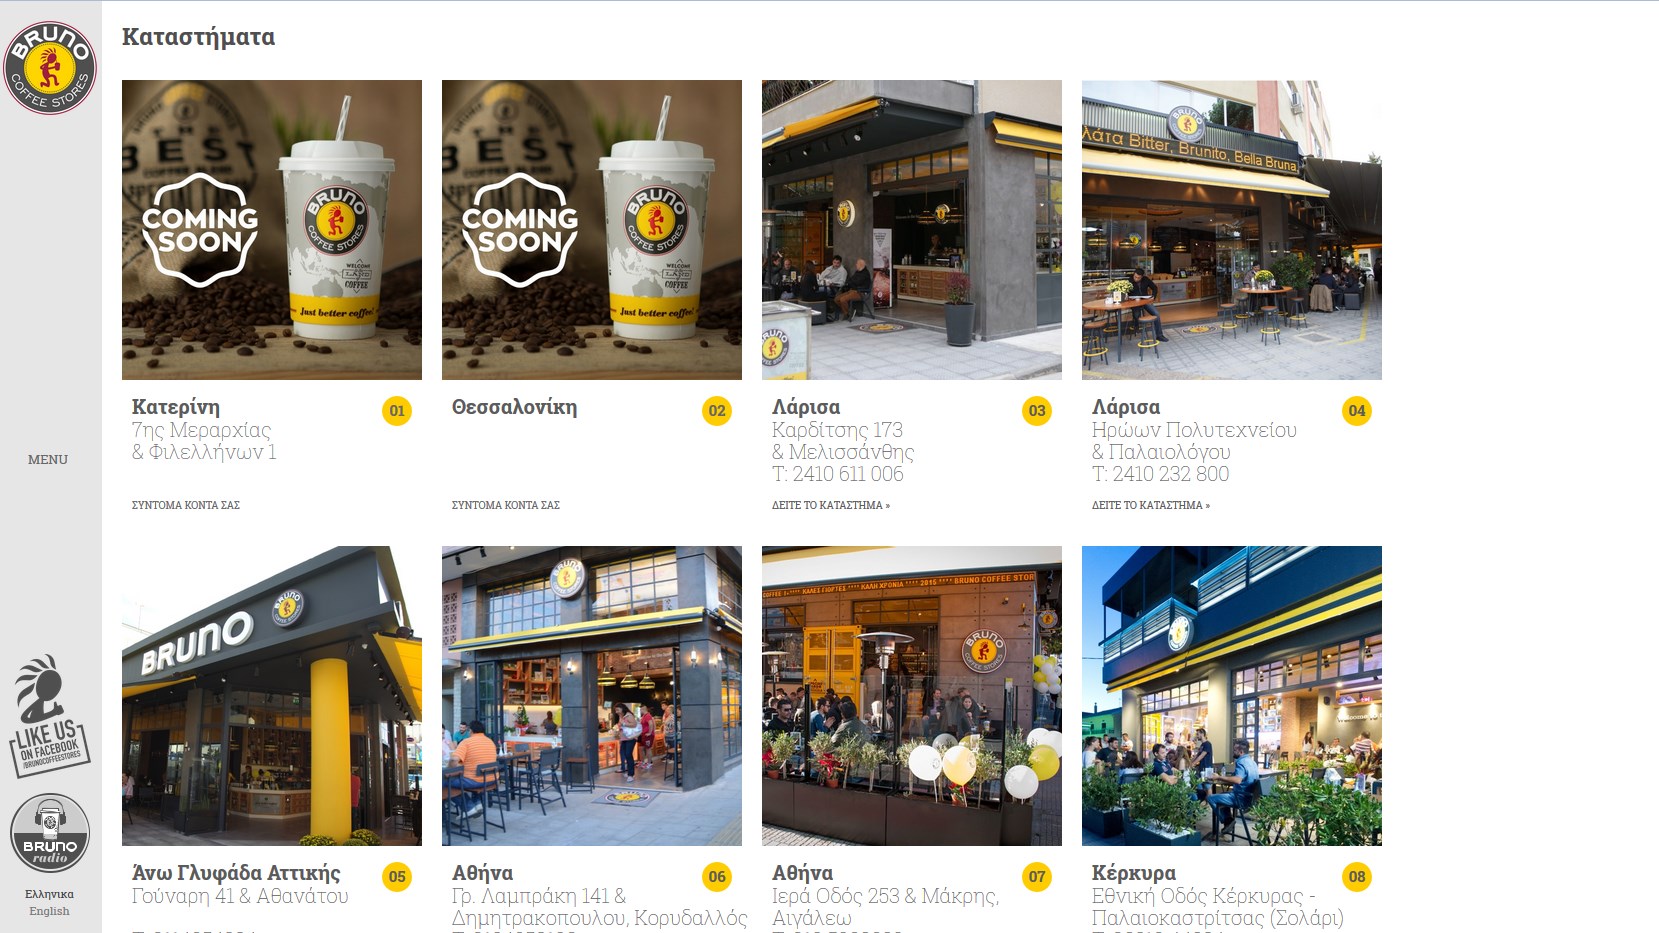Launch the Bruno Radio icon
Viewport: 1659px width, 933px height.
[50, 833]
